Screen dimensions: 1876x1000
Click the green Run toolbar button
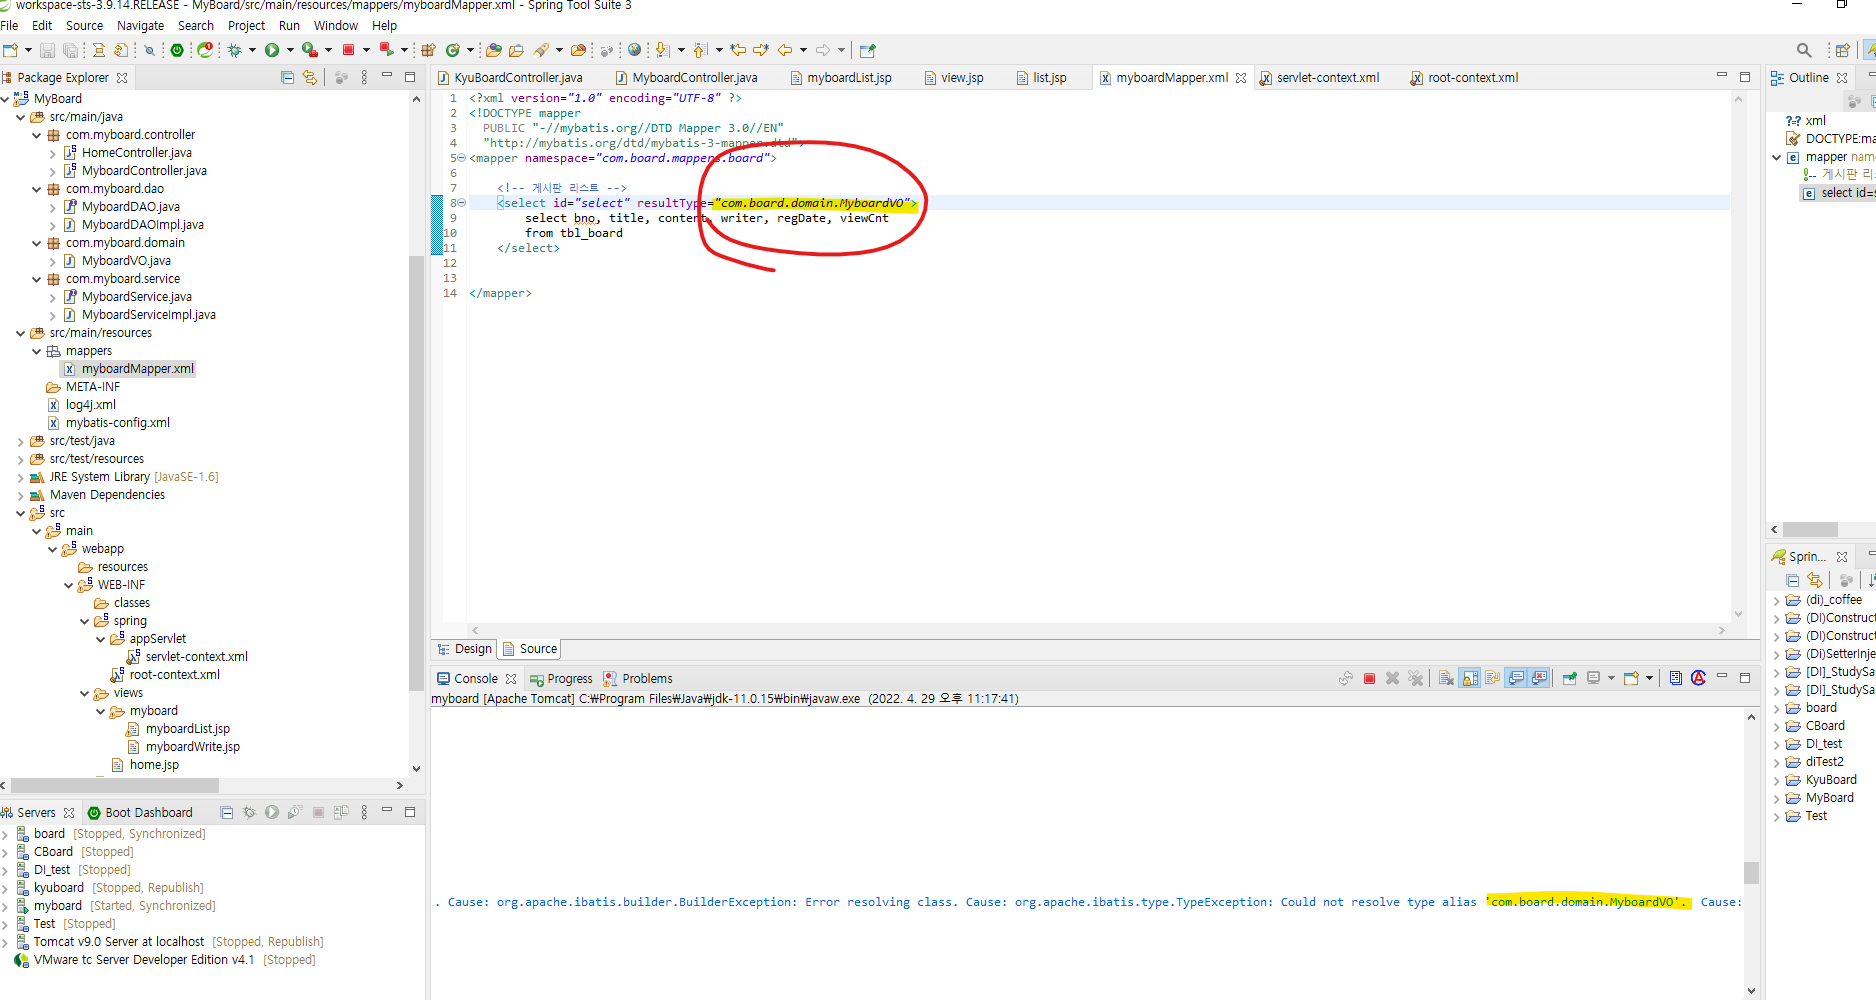pyautogui.click(x=272, y=50)
